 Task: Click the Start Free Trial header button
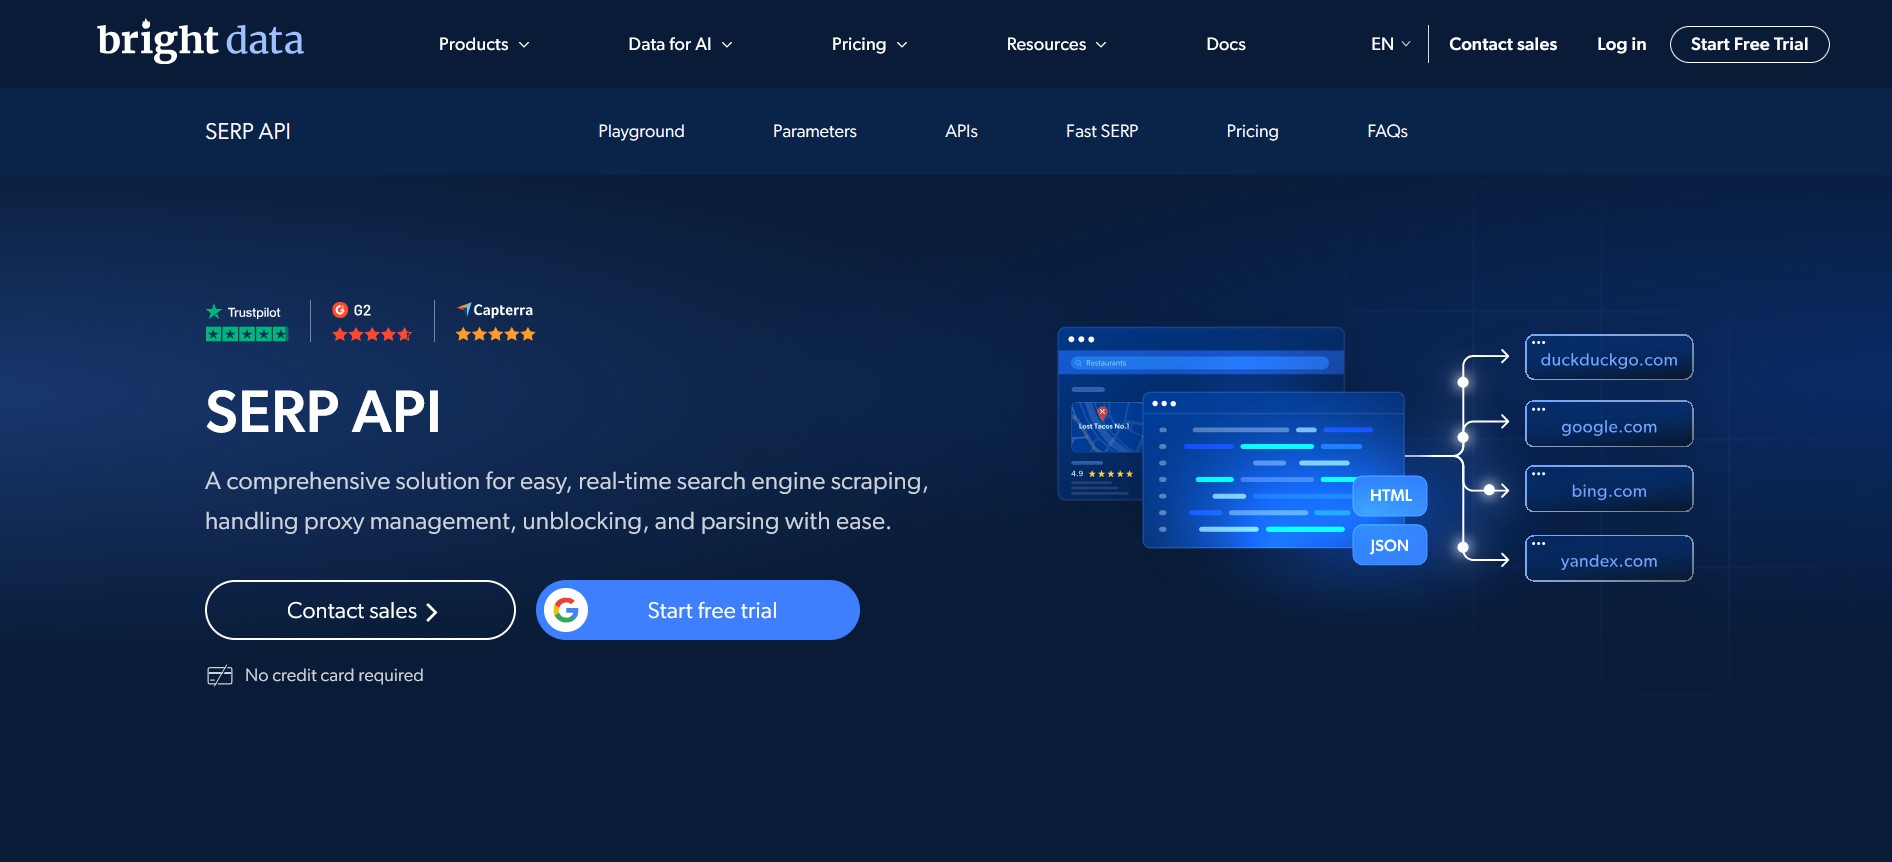click(x=1749, y=44)
